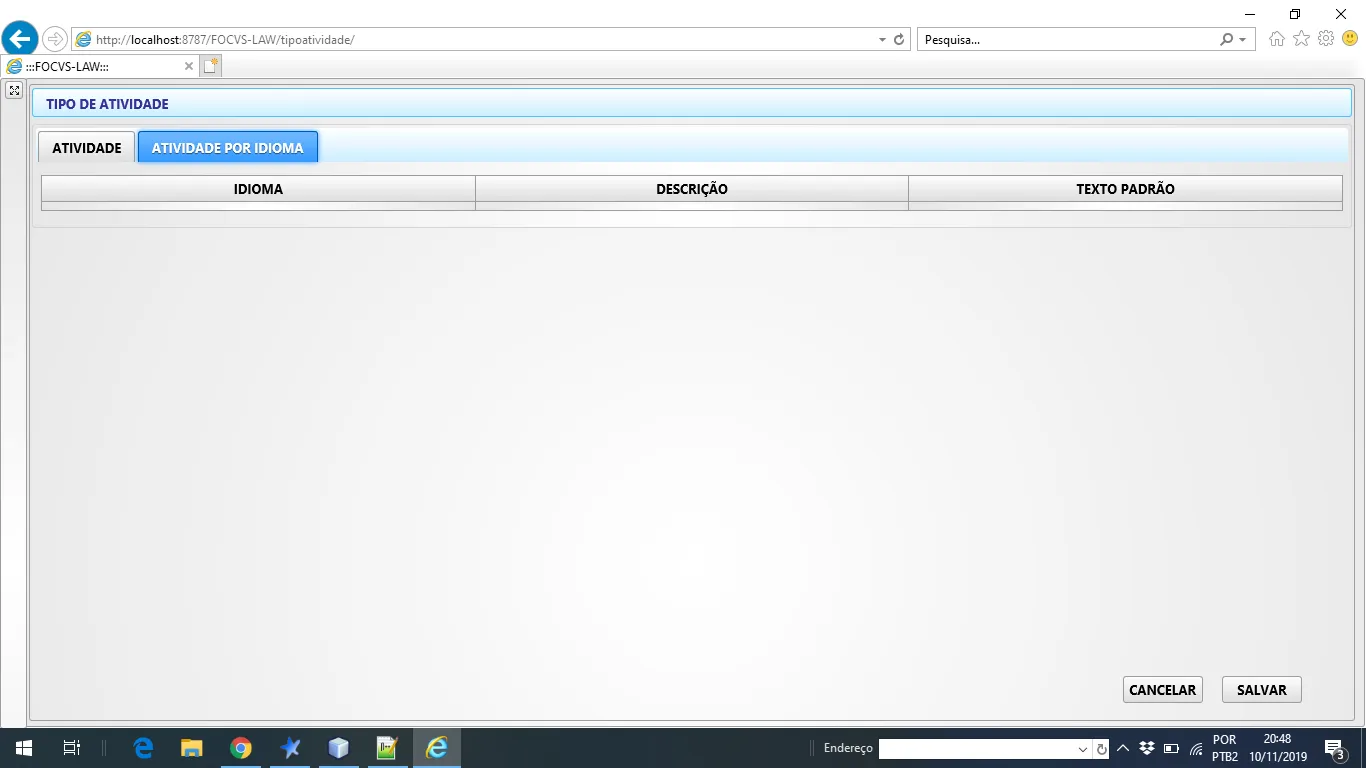This screenshot has height=768, width=1366.
Task: Close the :::FOCVS-LAW::: browser tab
Action: 189,66
